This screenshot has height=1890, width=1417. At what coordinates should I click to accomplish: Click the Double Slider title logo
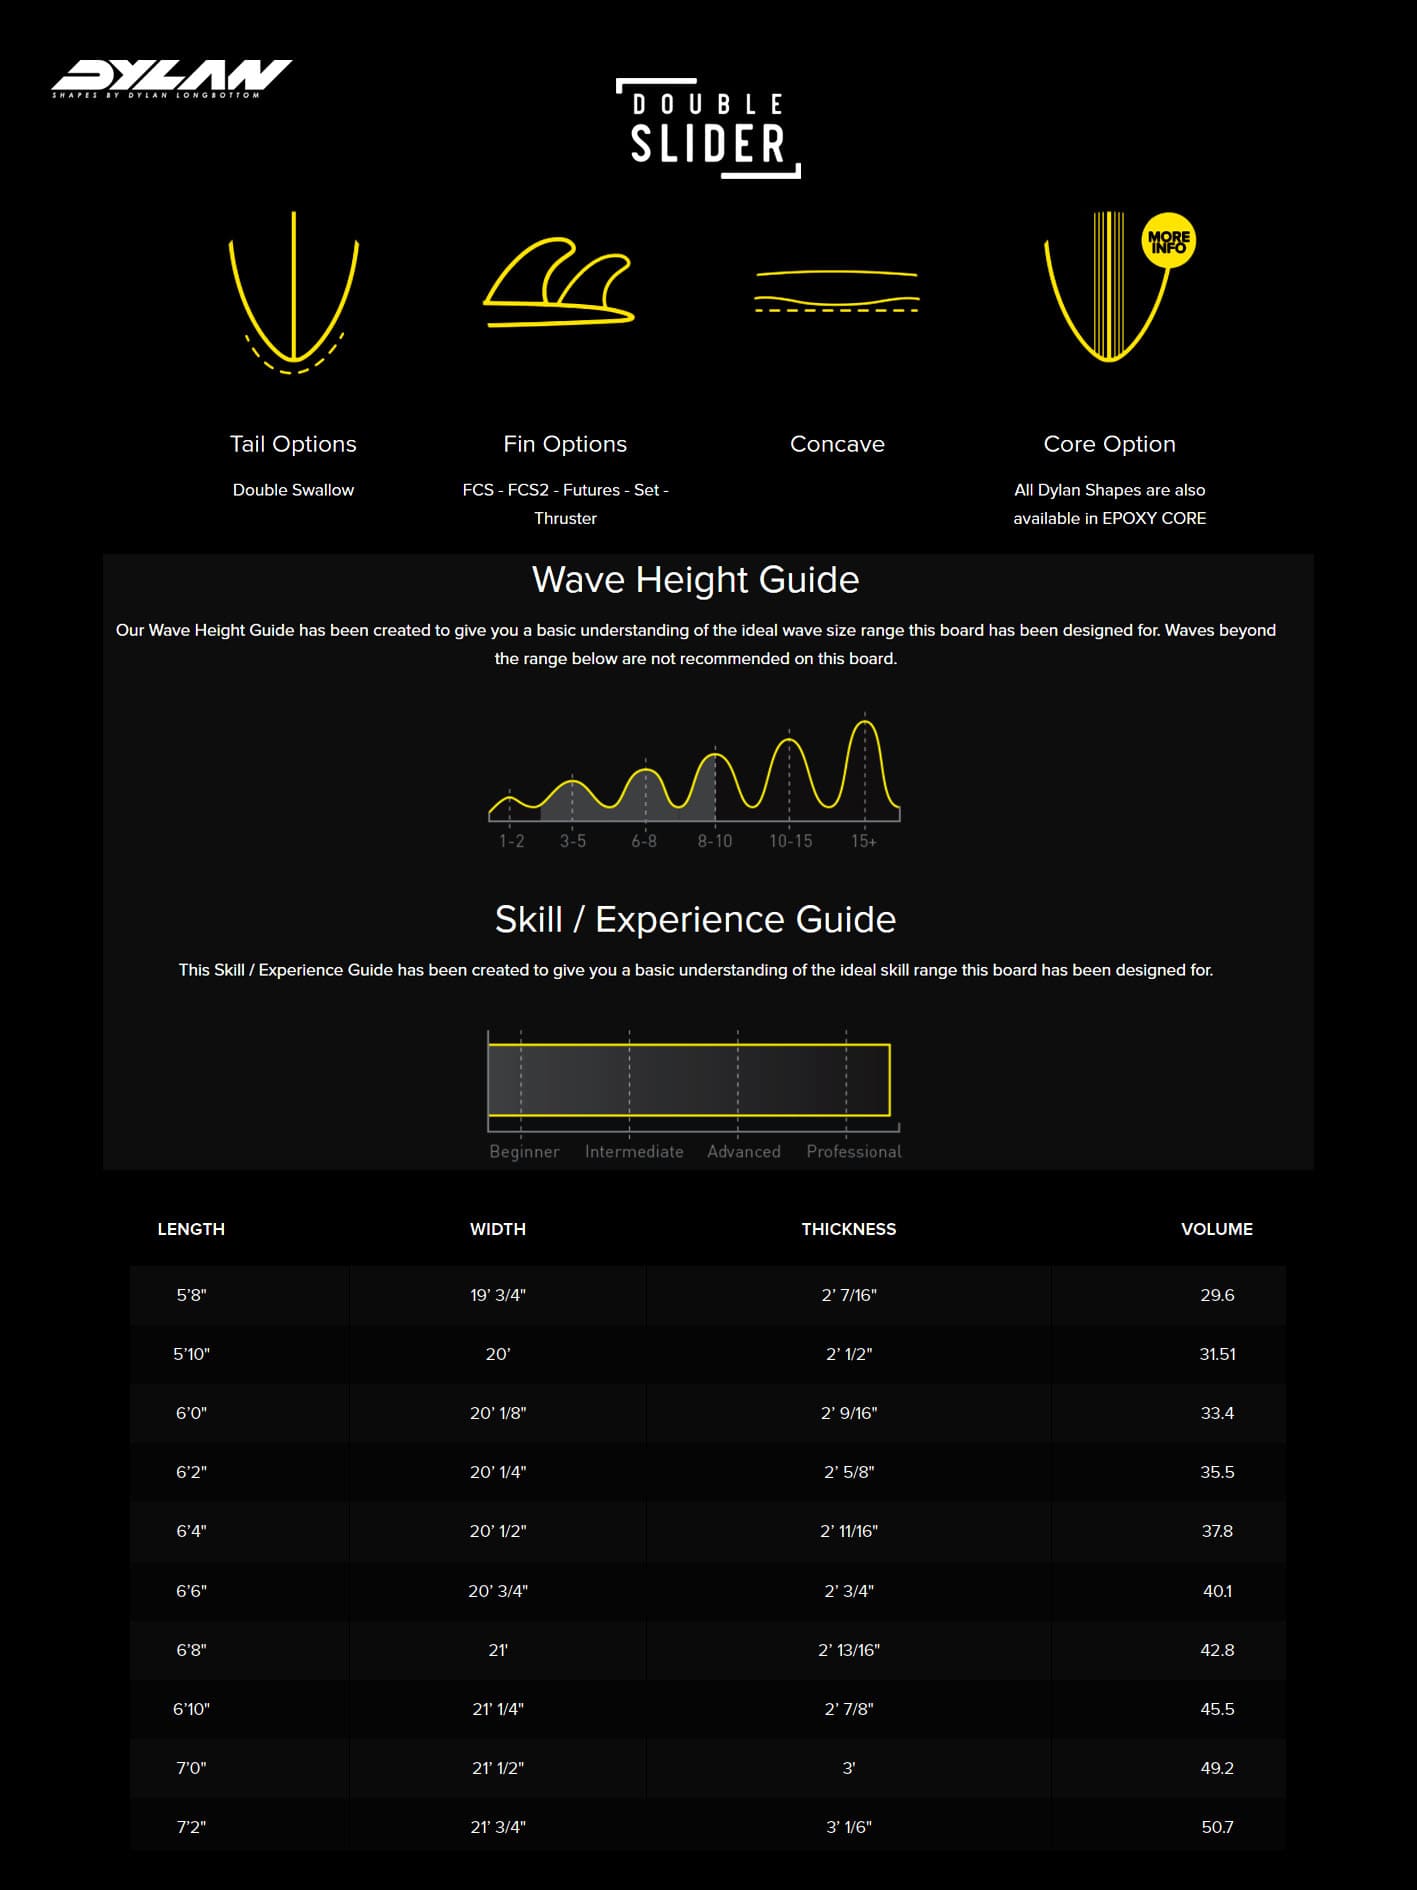pos(708,129)
